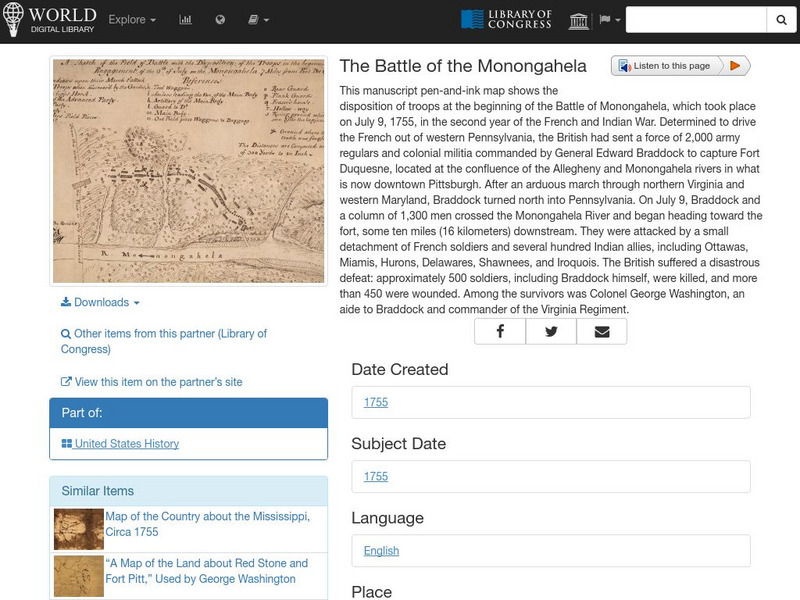This screenshot has height=600, width=800.
Task: Click into the search input field
Action: pos(696,20)
